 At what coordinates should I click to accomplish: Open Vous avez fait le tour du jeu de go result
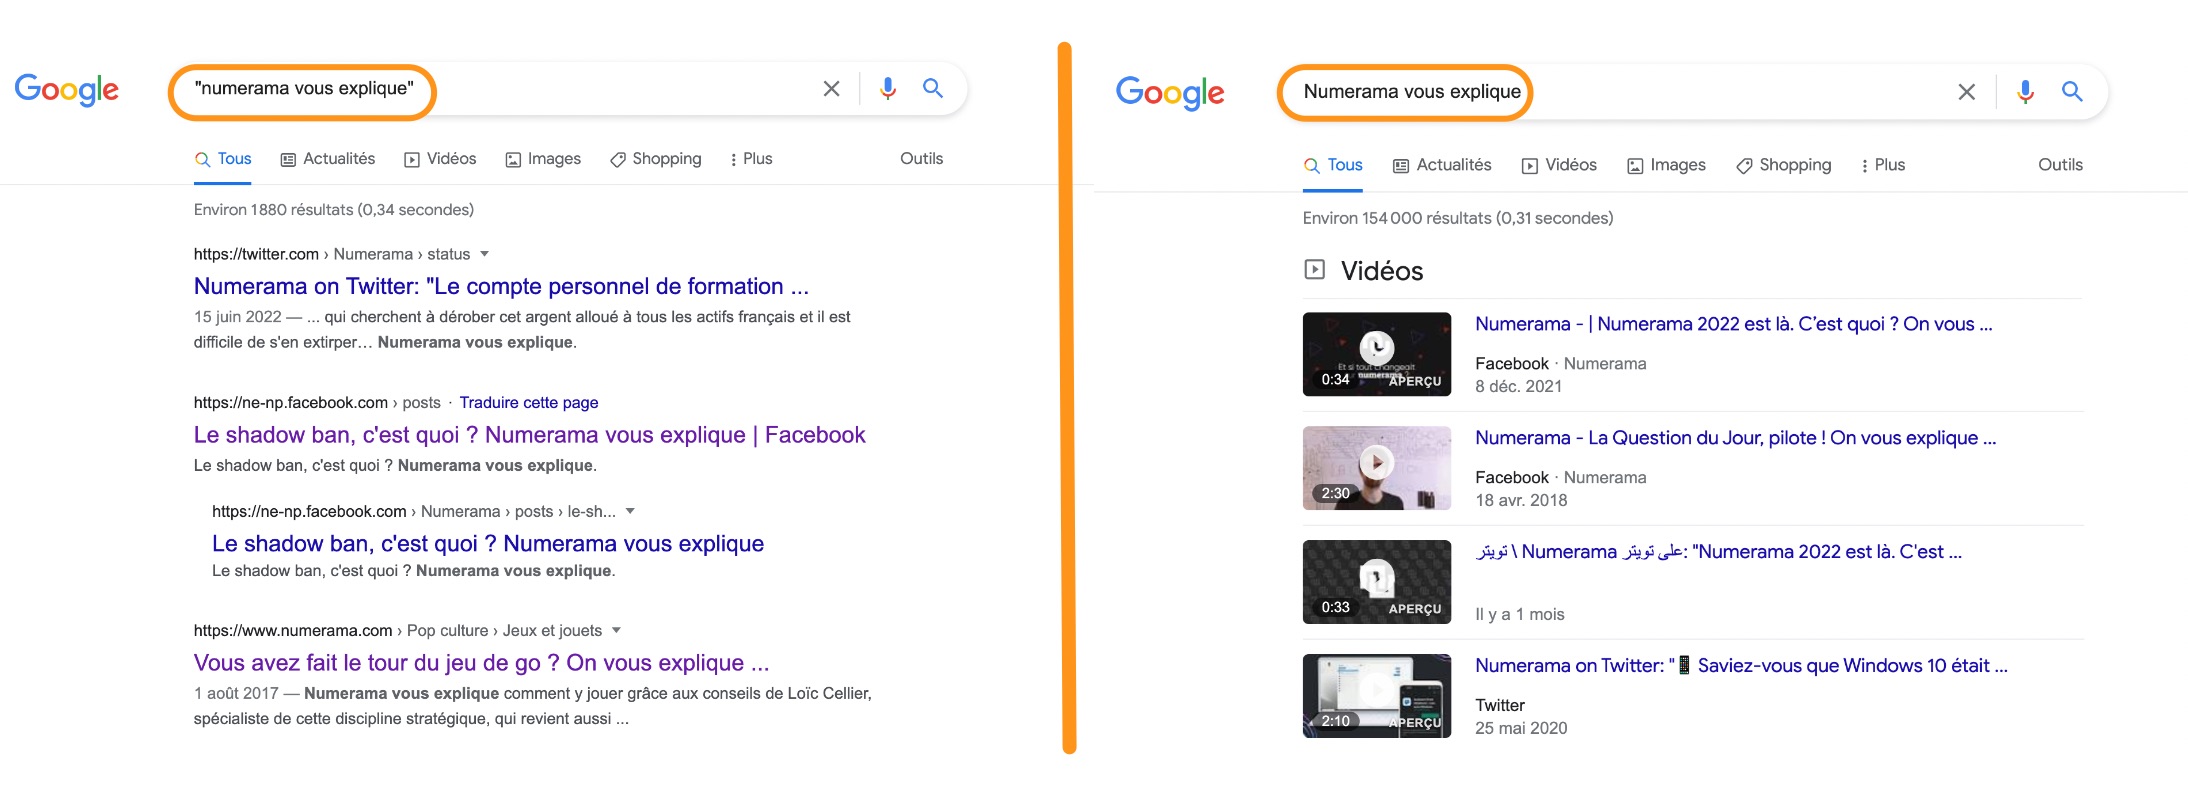pyautogui.click(x=481, y=663)
